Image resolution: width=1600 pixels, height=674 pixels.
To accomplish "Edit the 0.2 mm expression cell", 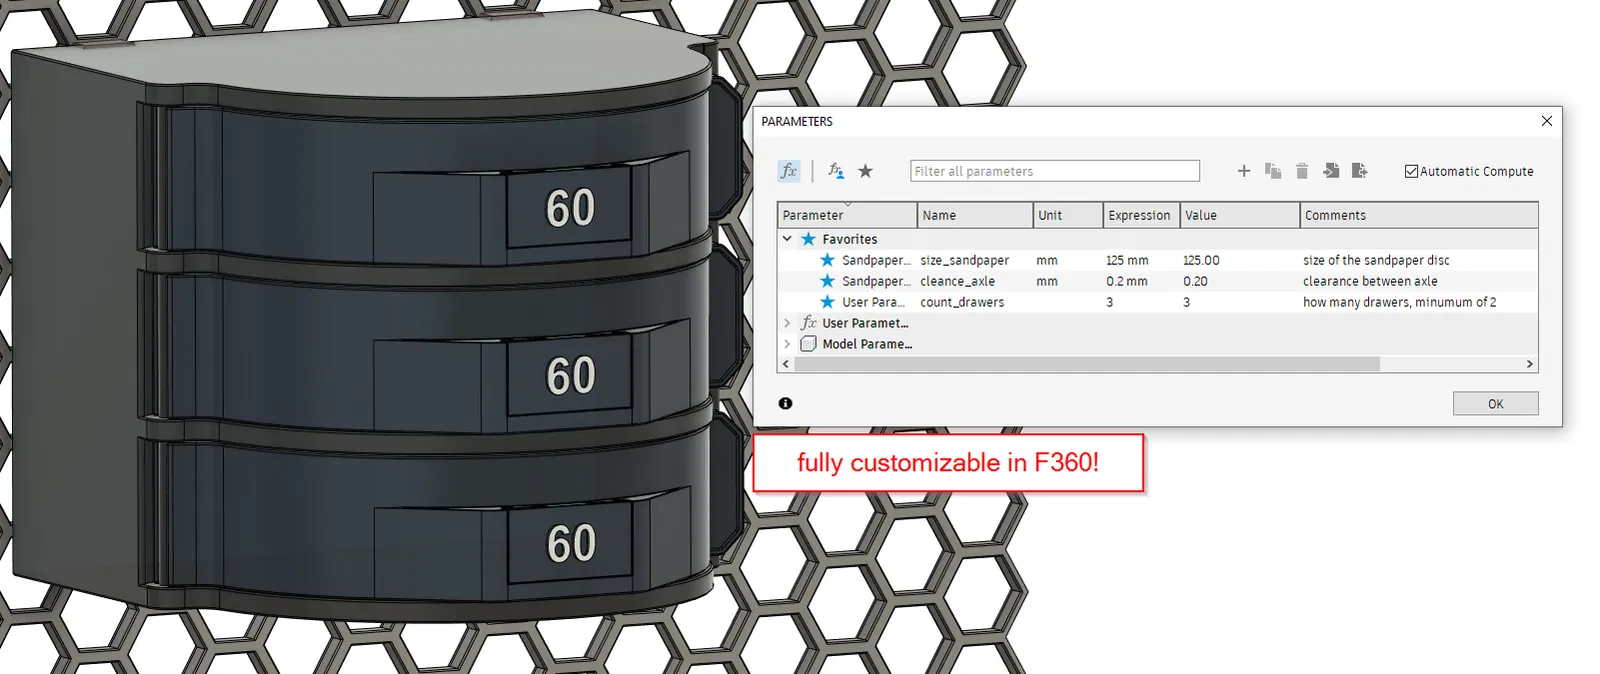I will click(x=1127, y=281).
